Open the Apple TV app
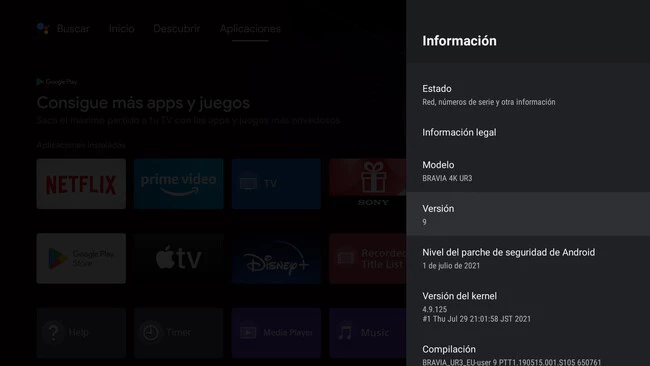650x366 pixels. [x=179, y=258]
